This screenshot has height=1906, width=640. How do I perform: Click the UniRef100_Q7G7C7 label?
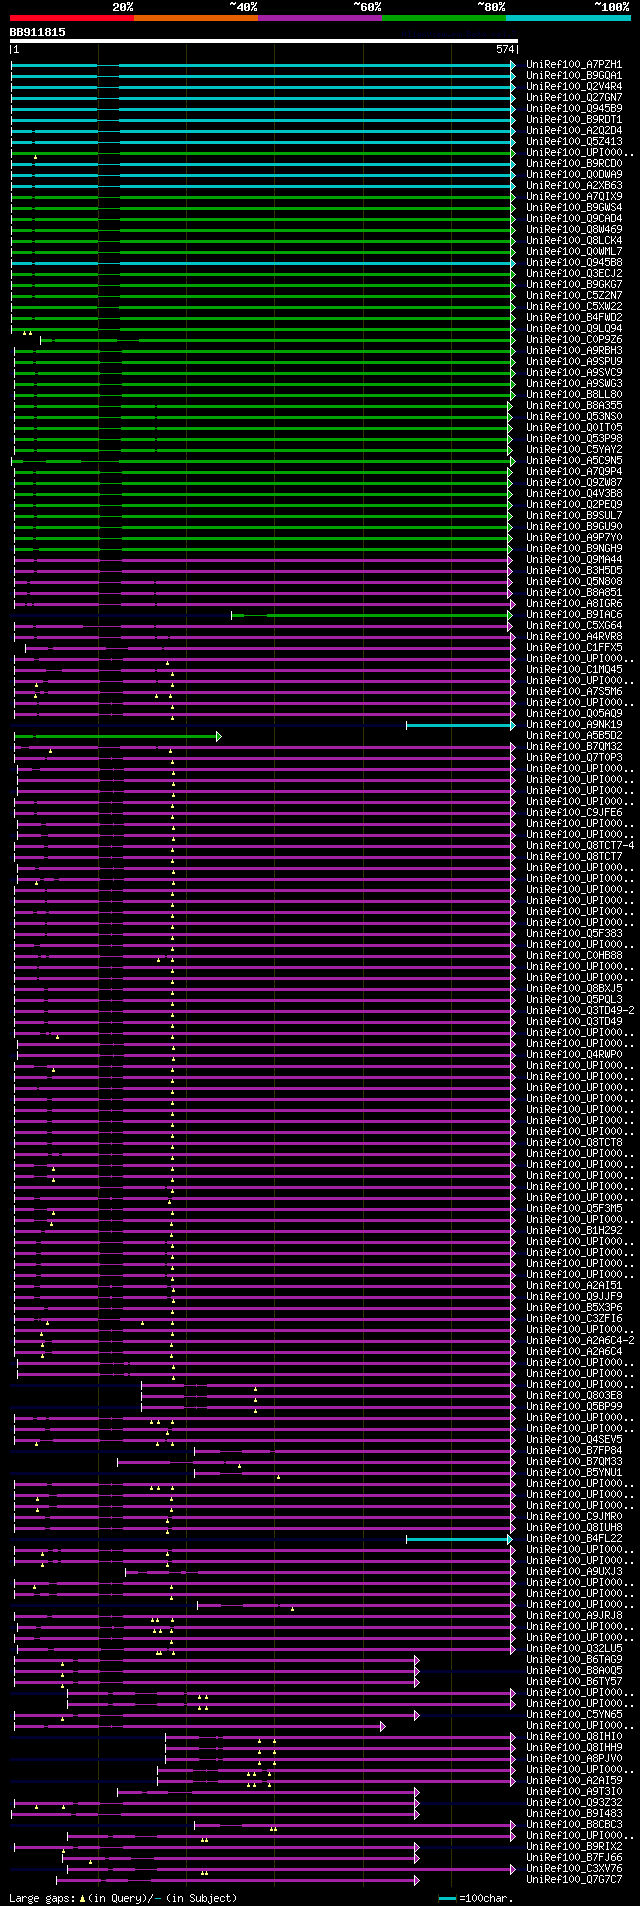pyautogui.click(x=574, y=1879)
